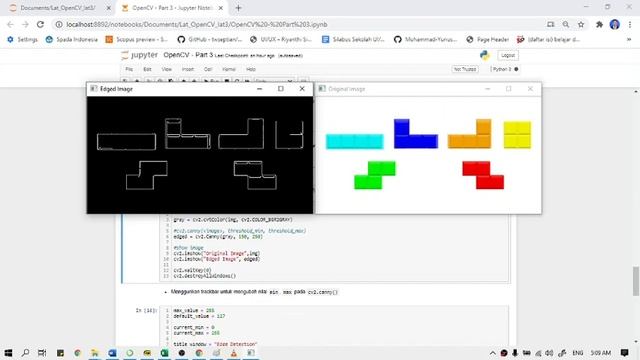Open File Explorer from the taskbar
Viewport: 640px width, 360px height.
click(x=95, y=353)
